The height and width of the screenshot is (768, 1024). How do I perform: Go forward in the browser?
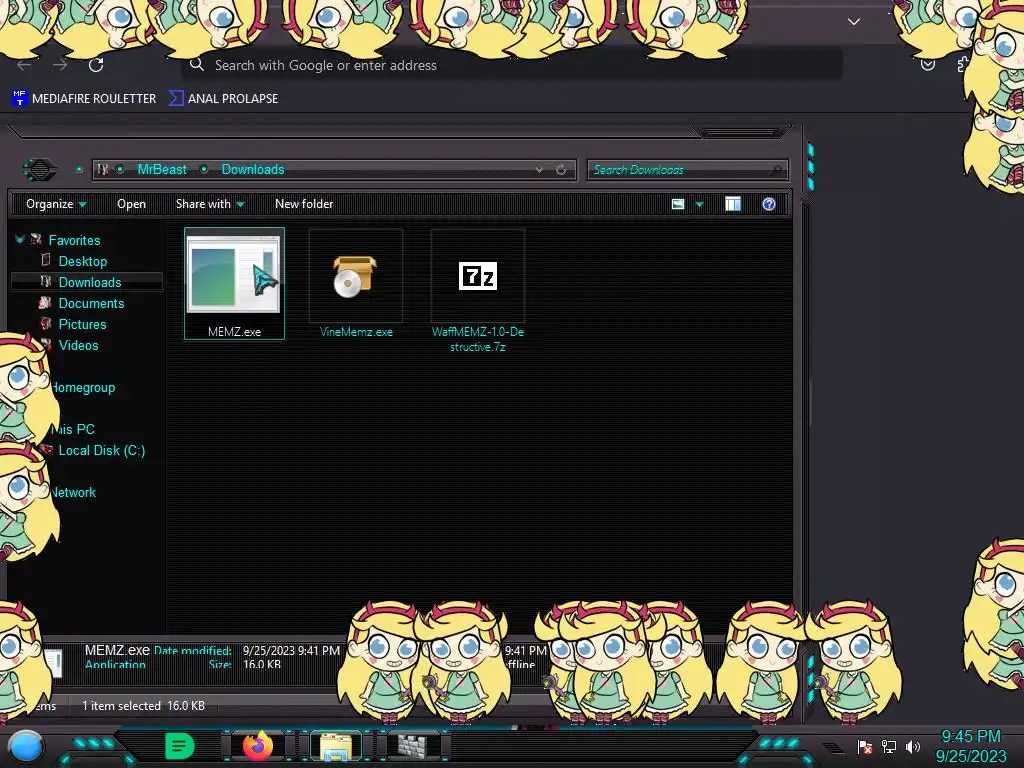(x=60, y=65)
